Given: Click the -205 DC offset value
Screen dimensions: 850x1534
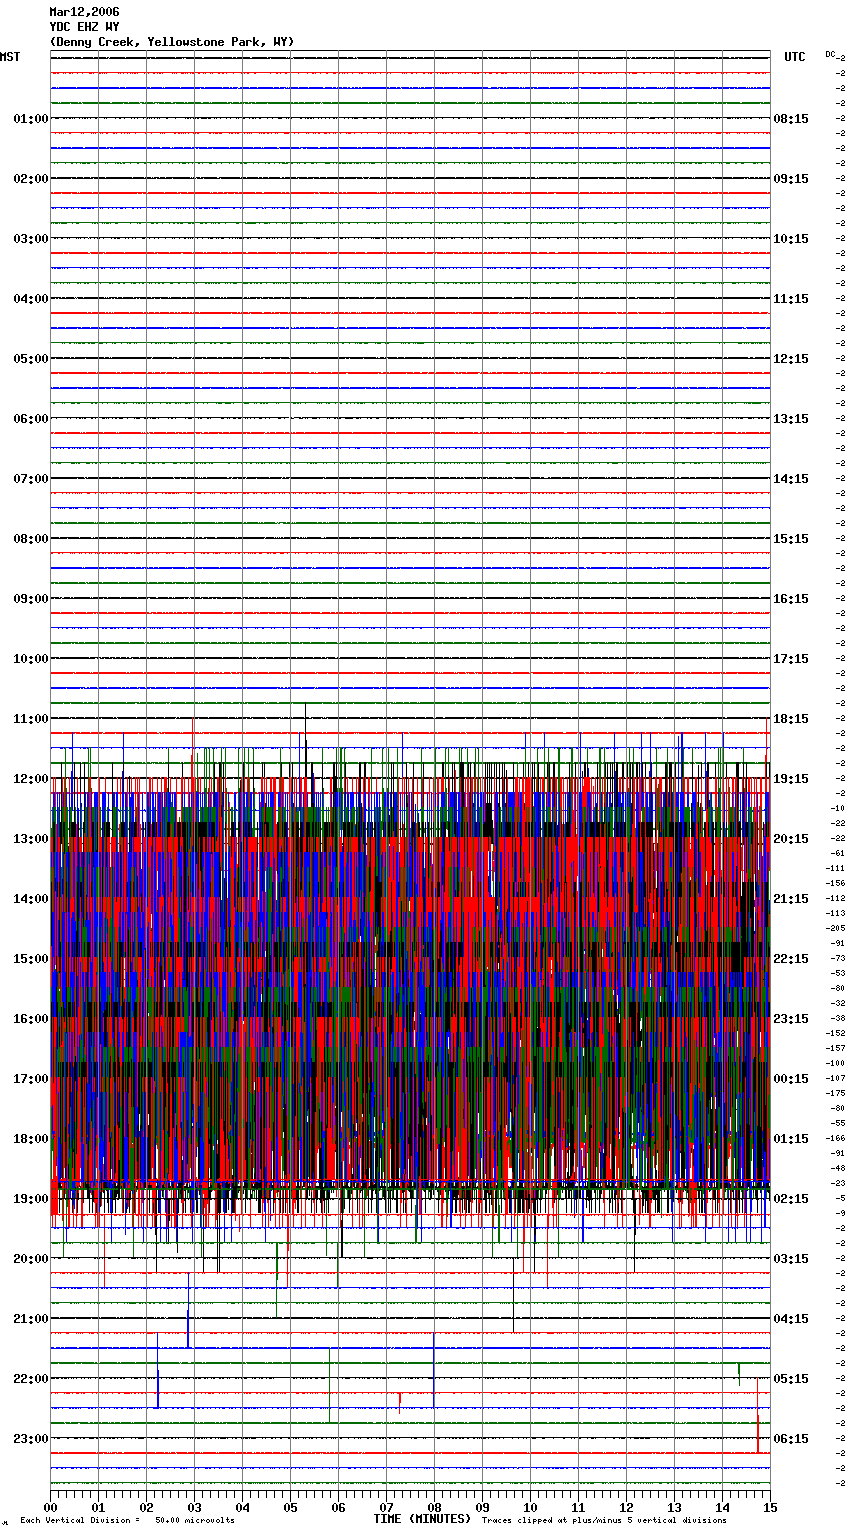Looking at the screenshot, I should [x=835, y=928].
